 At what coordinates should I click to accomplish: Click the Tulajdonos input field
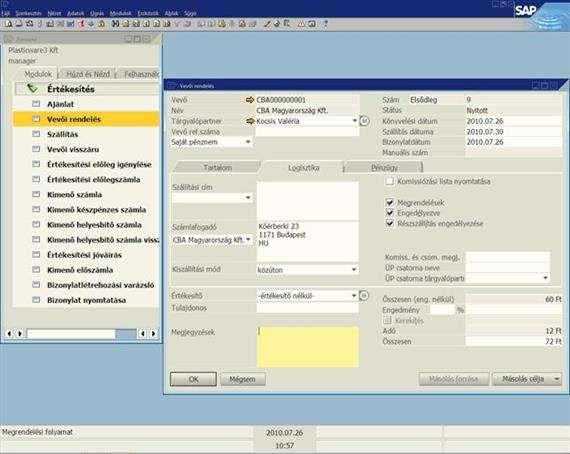point(307,308)
